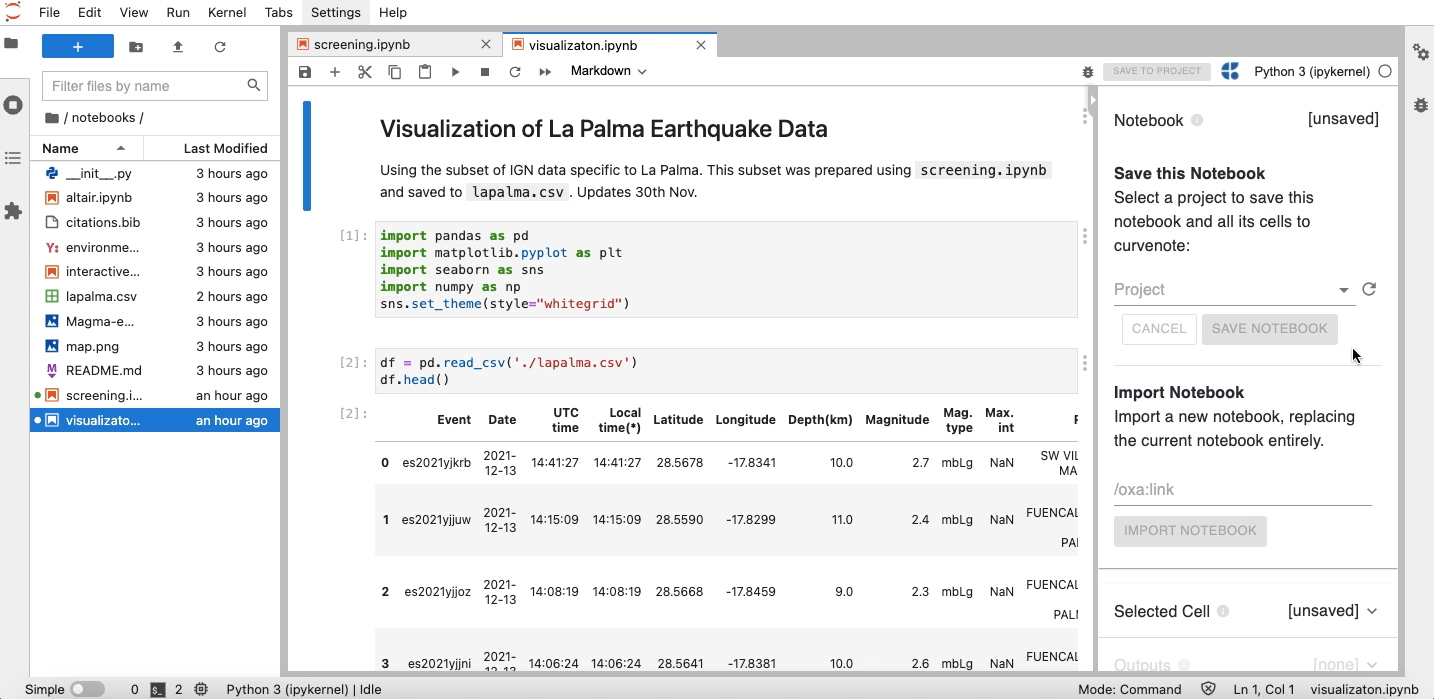Create a new folder in file browser

(x=136, y=47)
